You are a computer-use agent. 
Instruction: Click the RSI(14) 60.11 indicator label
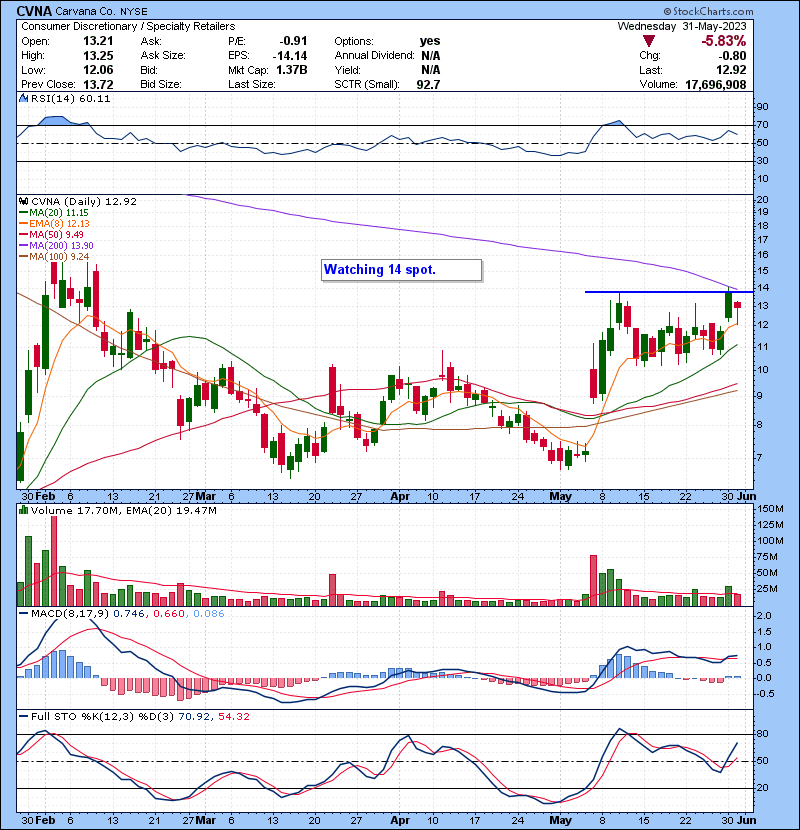coord(70,98)
